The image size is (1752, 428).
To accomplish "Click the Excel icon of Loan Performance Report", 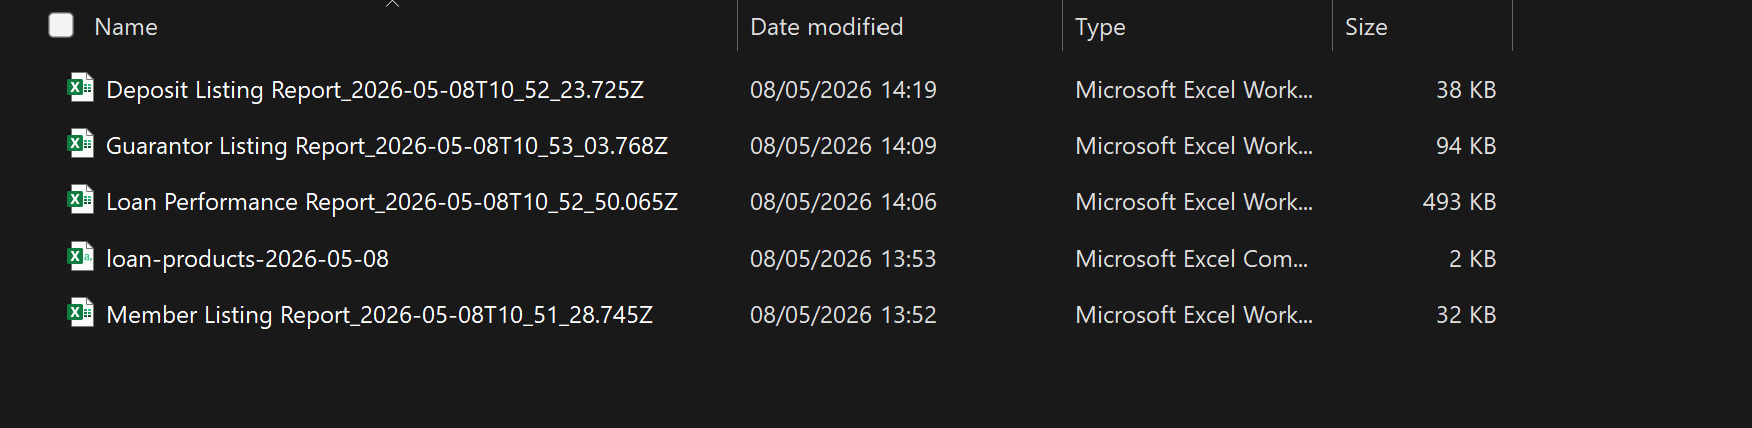I will tap(80, 201).
